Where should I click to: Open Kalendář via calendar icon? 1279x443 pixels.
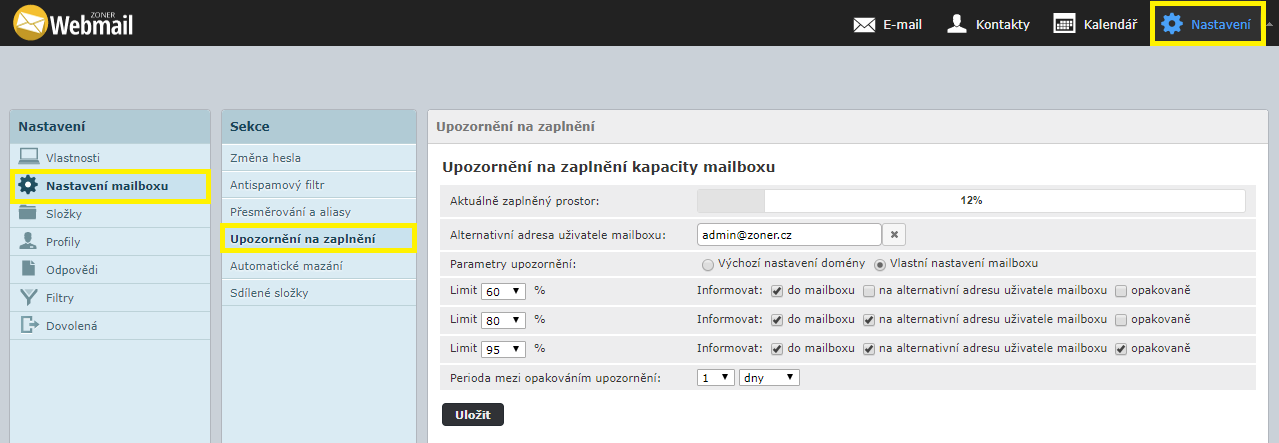pos(1065,24)
